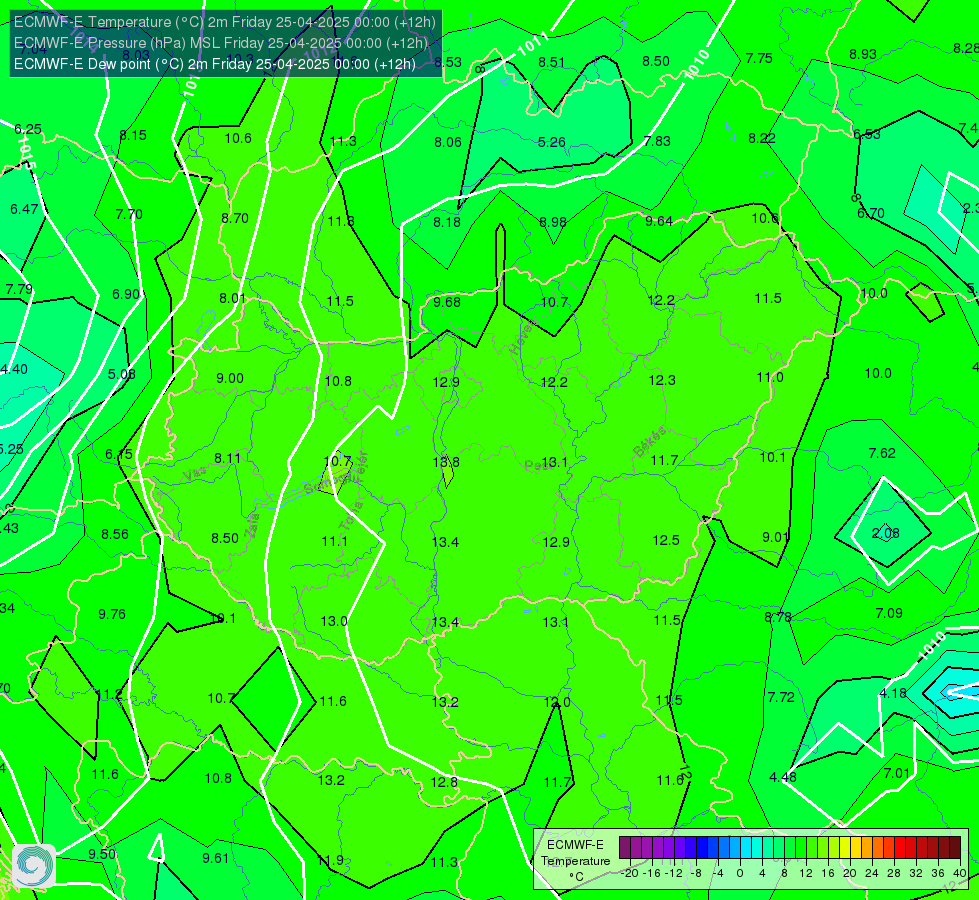Click the Heves county label
979x900 pixels.
(x=523, y=337)
